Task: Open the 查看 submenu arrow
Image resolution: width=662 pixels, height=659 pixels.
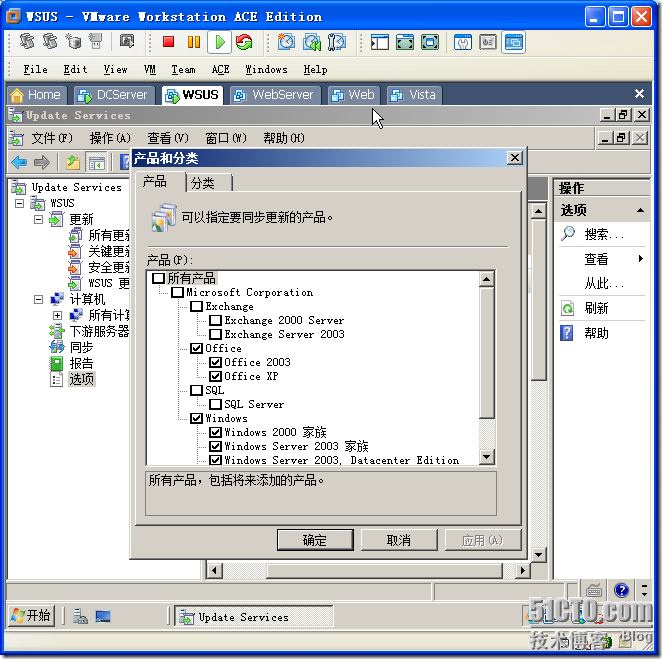Action: [640, 258]
